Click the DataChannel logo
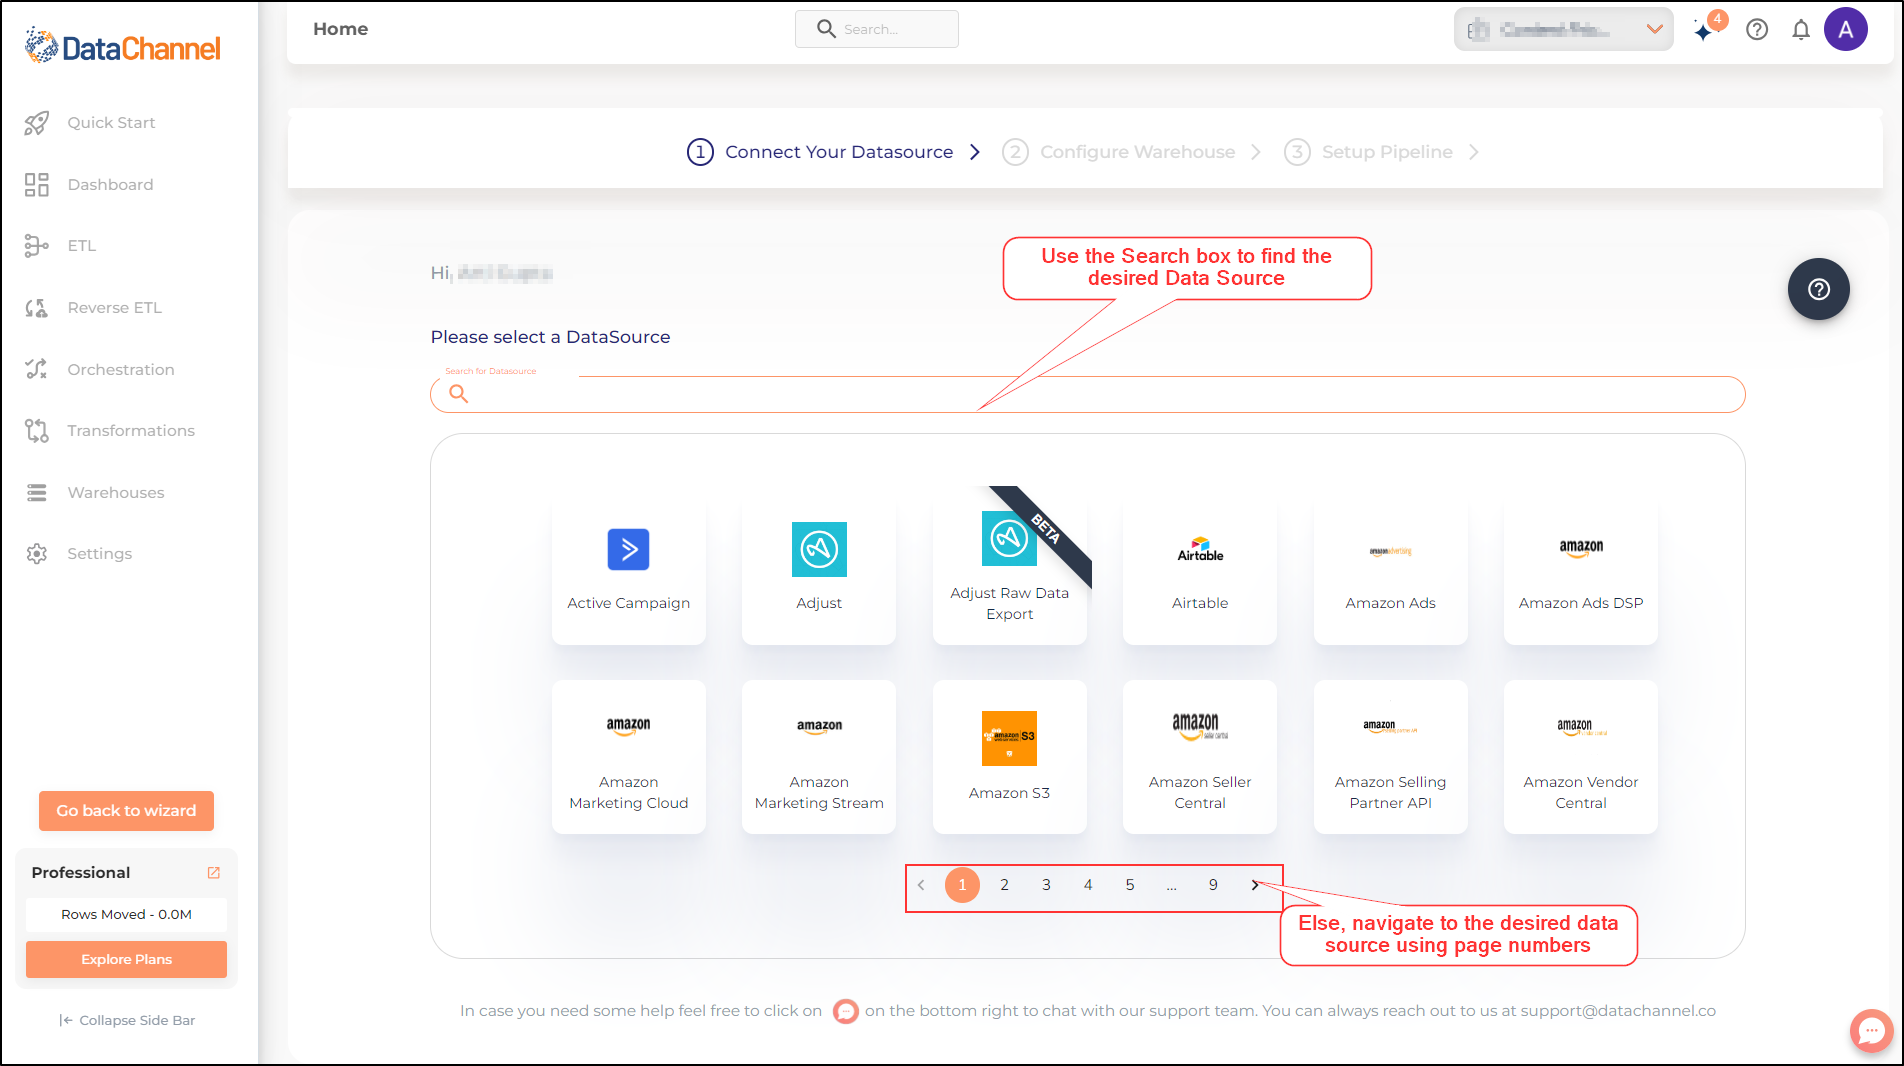Image resolution: width=1904 pixels, height=1066 pixels. pos(123,47)
